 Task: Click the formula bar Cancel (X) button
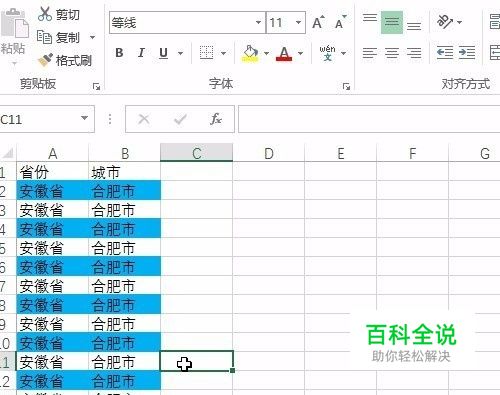pos(144,119)
